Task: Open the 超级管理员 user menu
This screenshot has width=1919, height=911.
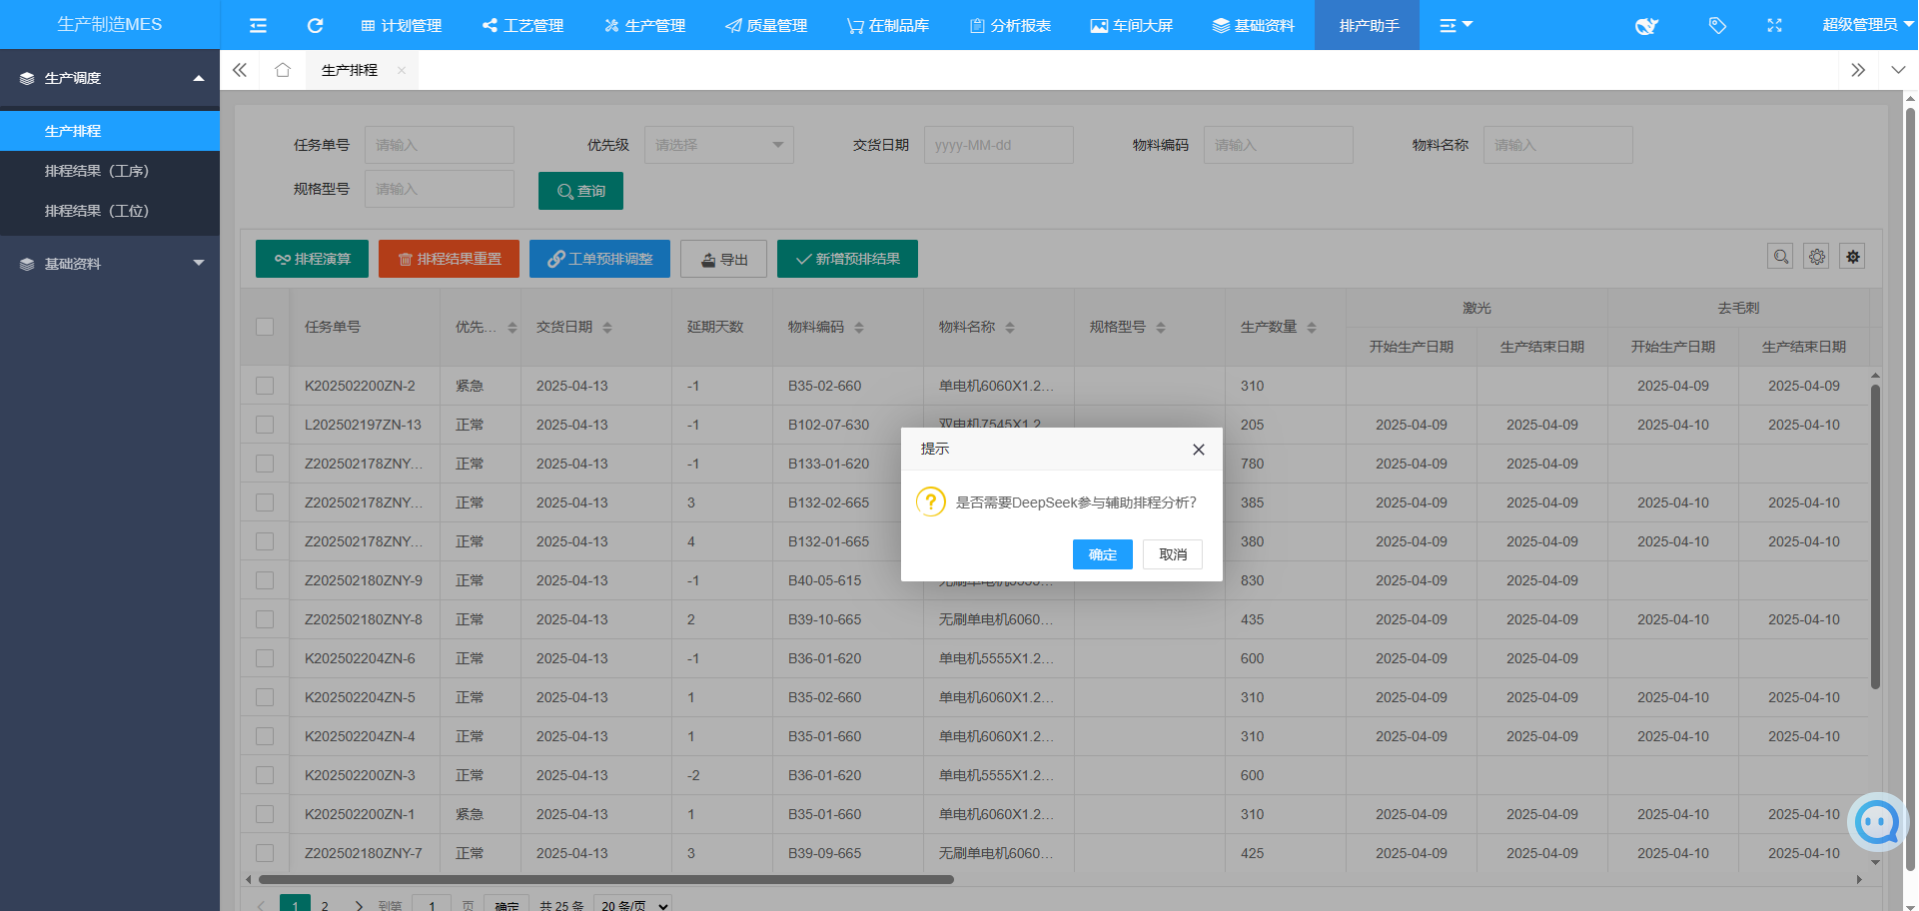Action: (1864, 25)
